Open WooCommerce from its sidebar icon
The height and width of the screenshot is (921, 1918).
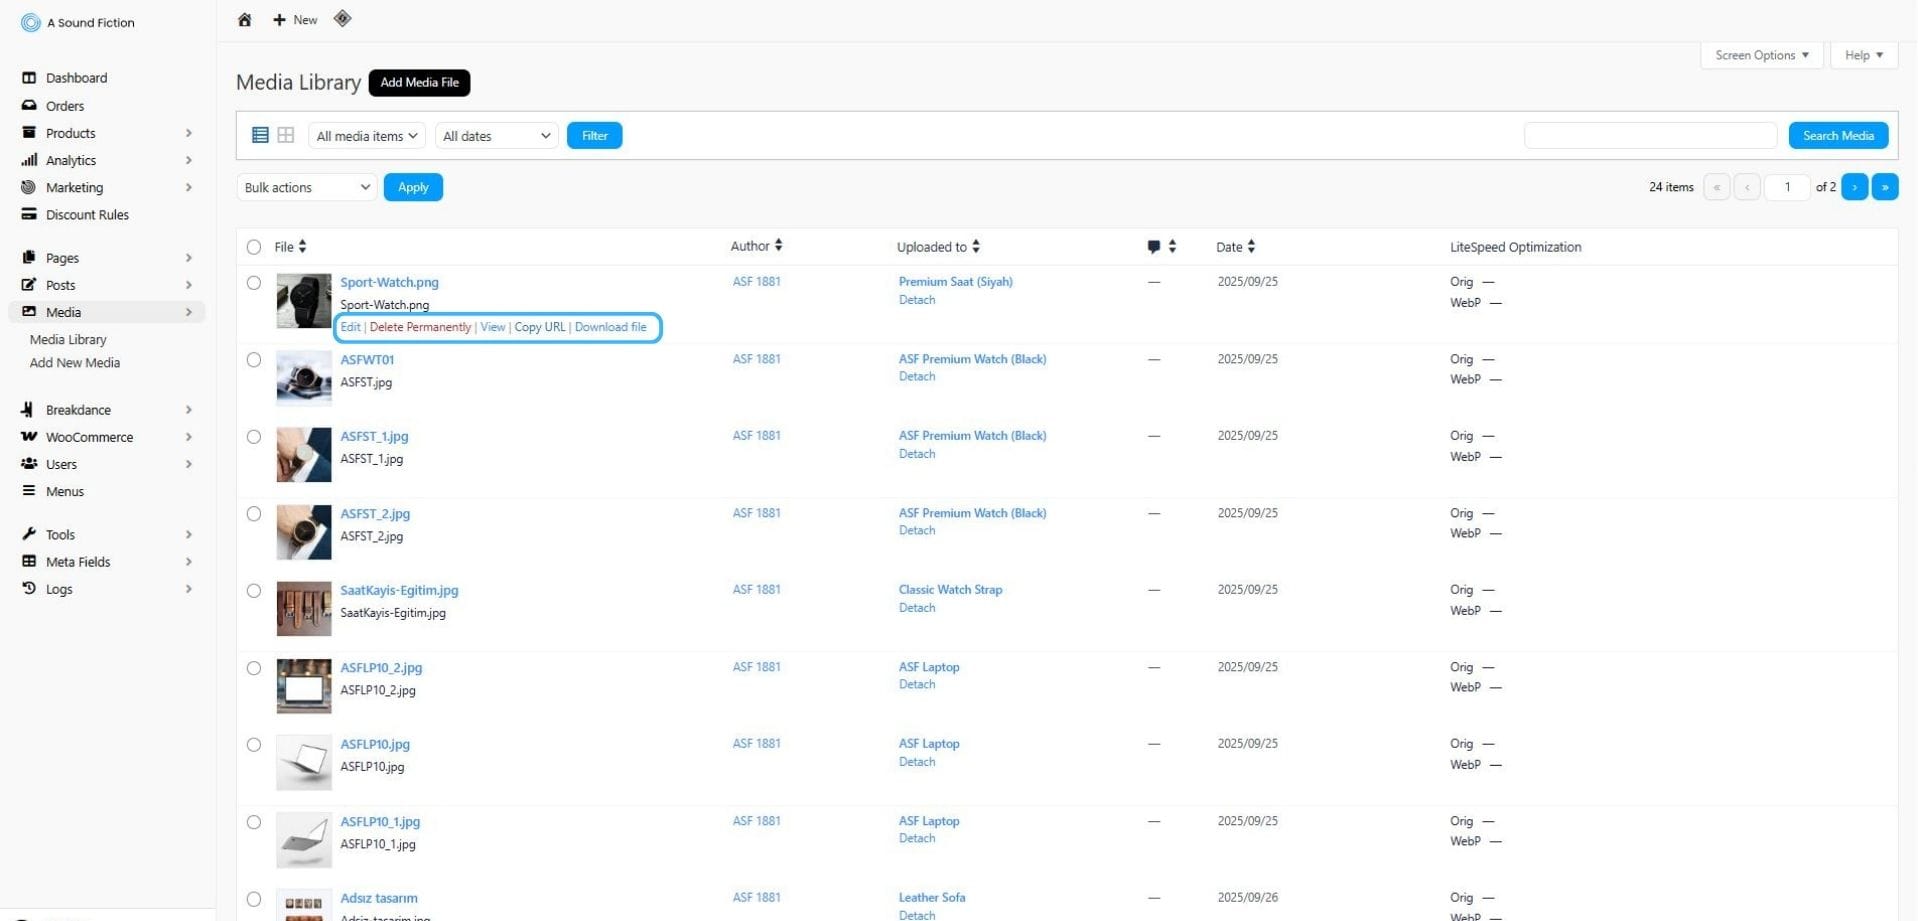click(27, 437)
